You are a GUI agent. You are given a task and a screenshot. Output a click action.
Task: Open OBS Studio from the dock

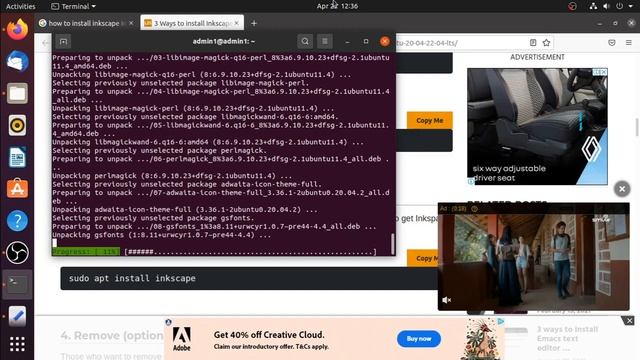pyautogui.click(x=17, y=252)
